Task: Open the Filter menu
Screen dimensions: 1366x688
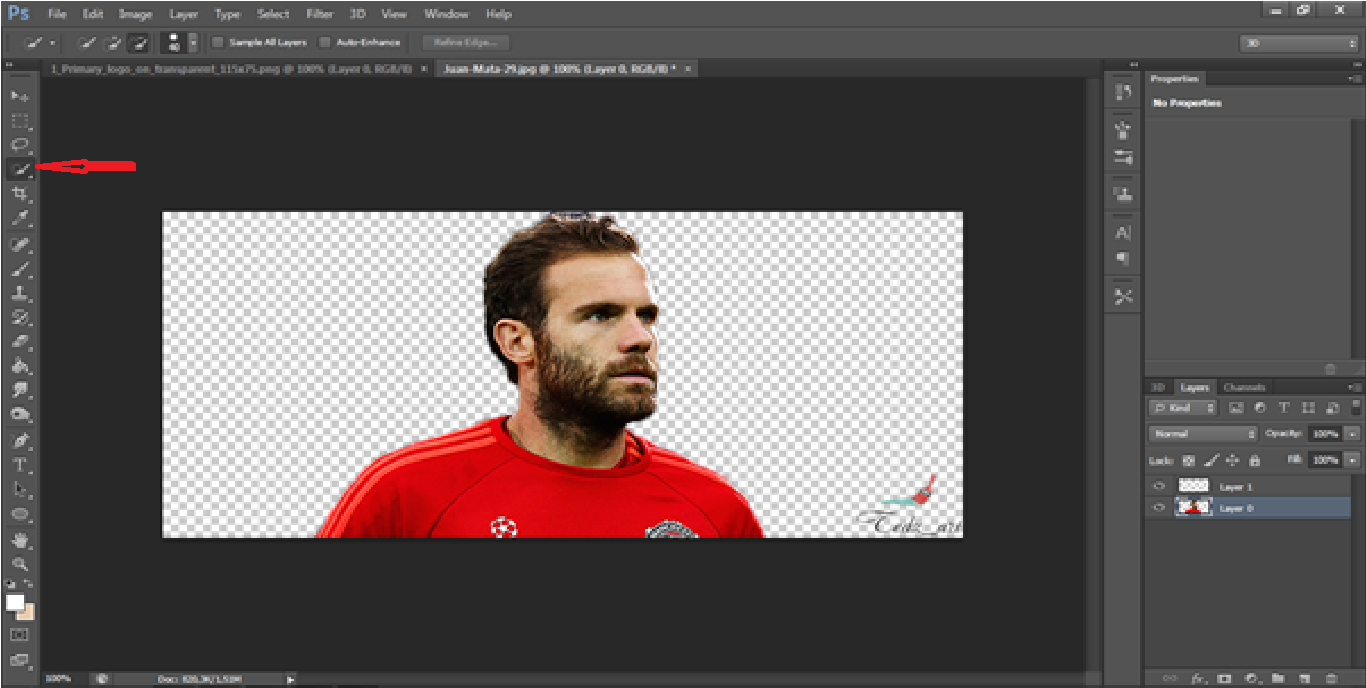Action: pos(319,14)
